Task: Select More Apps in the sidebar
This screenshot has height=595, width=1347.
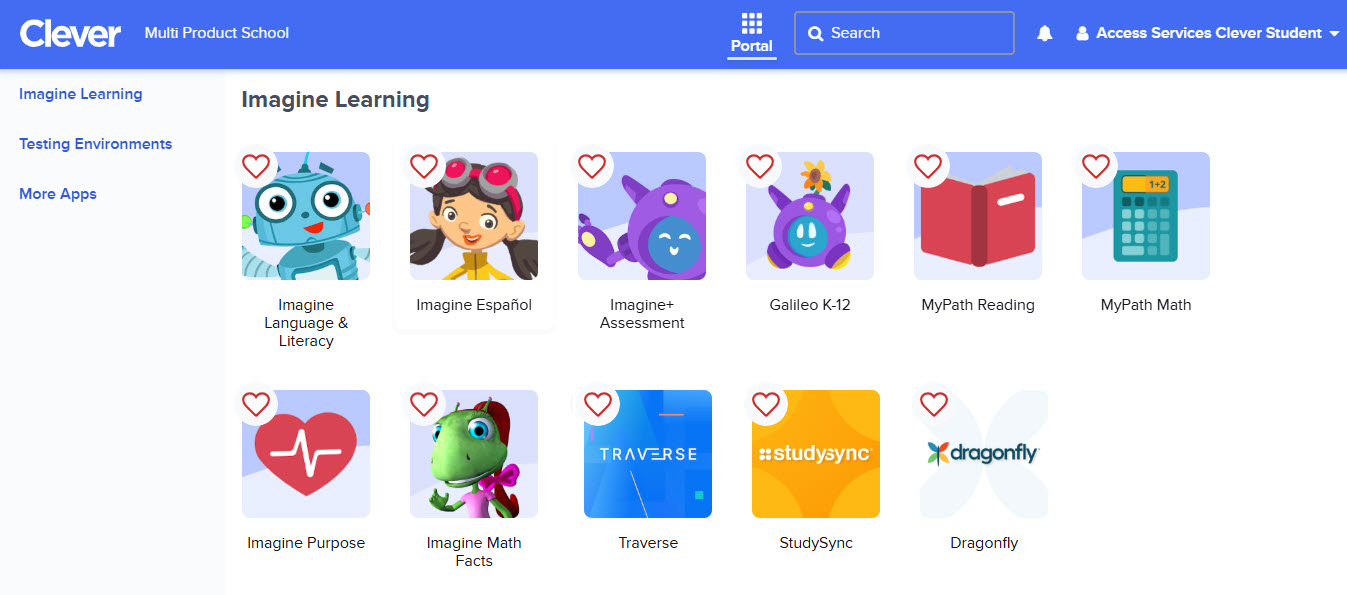Action: click(x=57, y=193)
